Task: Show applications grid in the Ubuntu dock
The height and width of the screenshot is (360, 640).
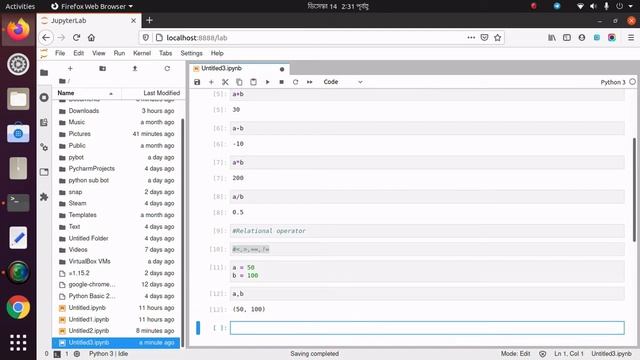Action: coord(18,342)
